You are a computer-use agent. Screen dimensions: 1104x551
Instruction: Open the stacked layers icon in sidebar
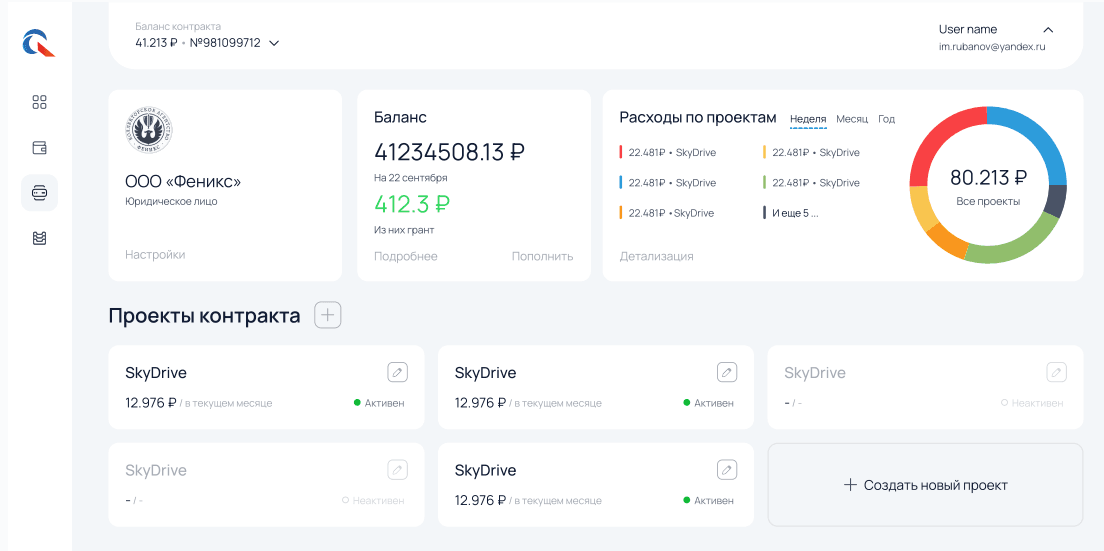40,238
